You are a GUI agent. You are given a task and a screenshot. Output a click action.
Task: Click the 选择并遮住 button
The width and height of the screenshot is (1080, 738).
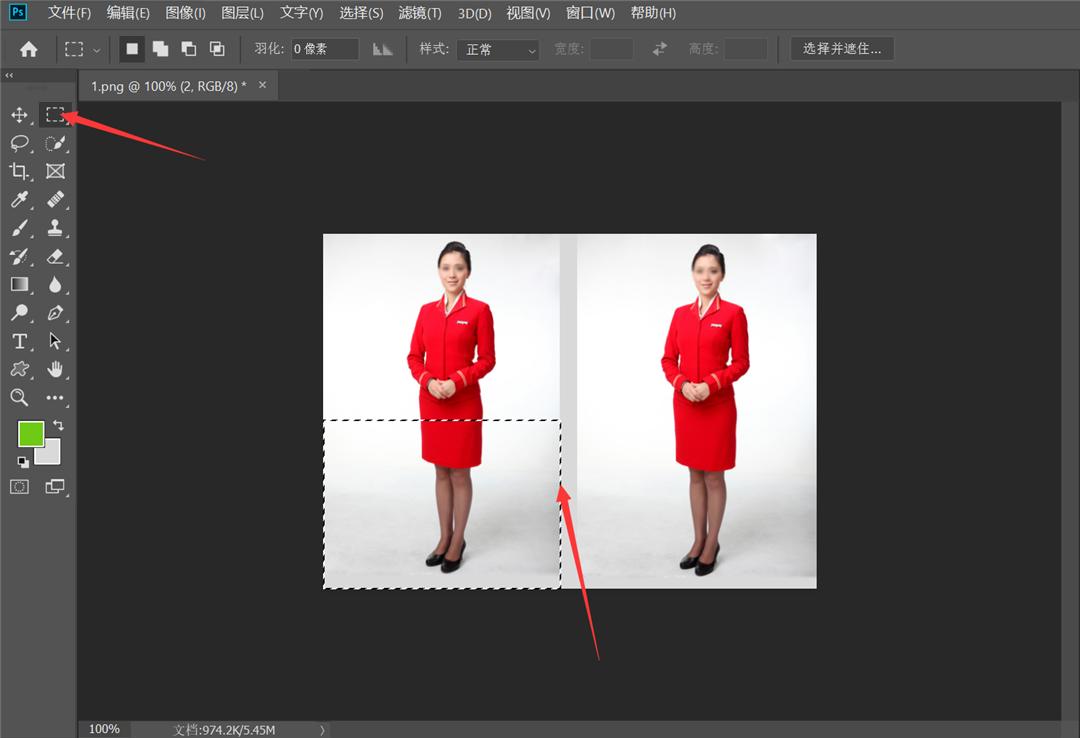pyautogui.click(x=841, y=48)
